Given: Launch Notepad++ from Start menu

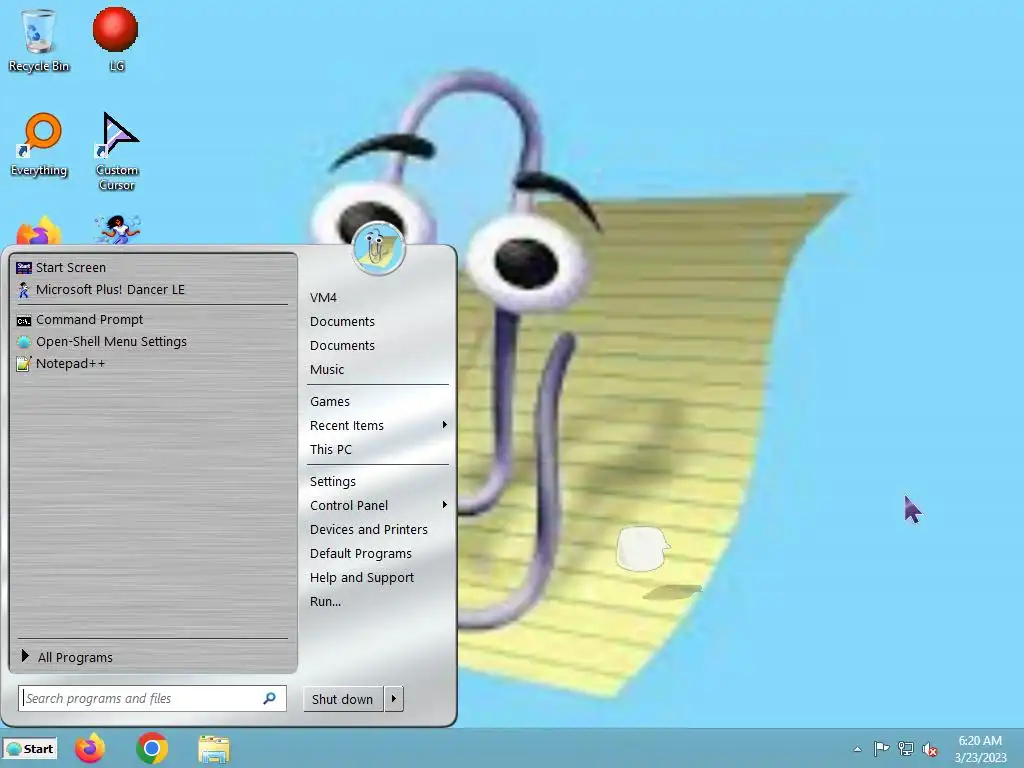Looking at the screenshot, I should pyautogui.click(x=153, y=364).
